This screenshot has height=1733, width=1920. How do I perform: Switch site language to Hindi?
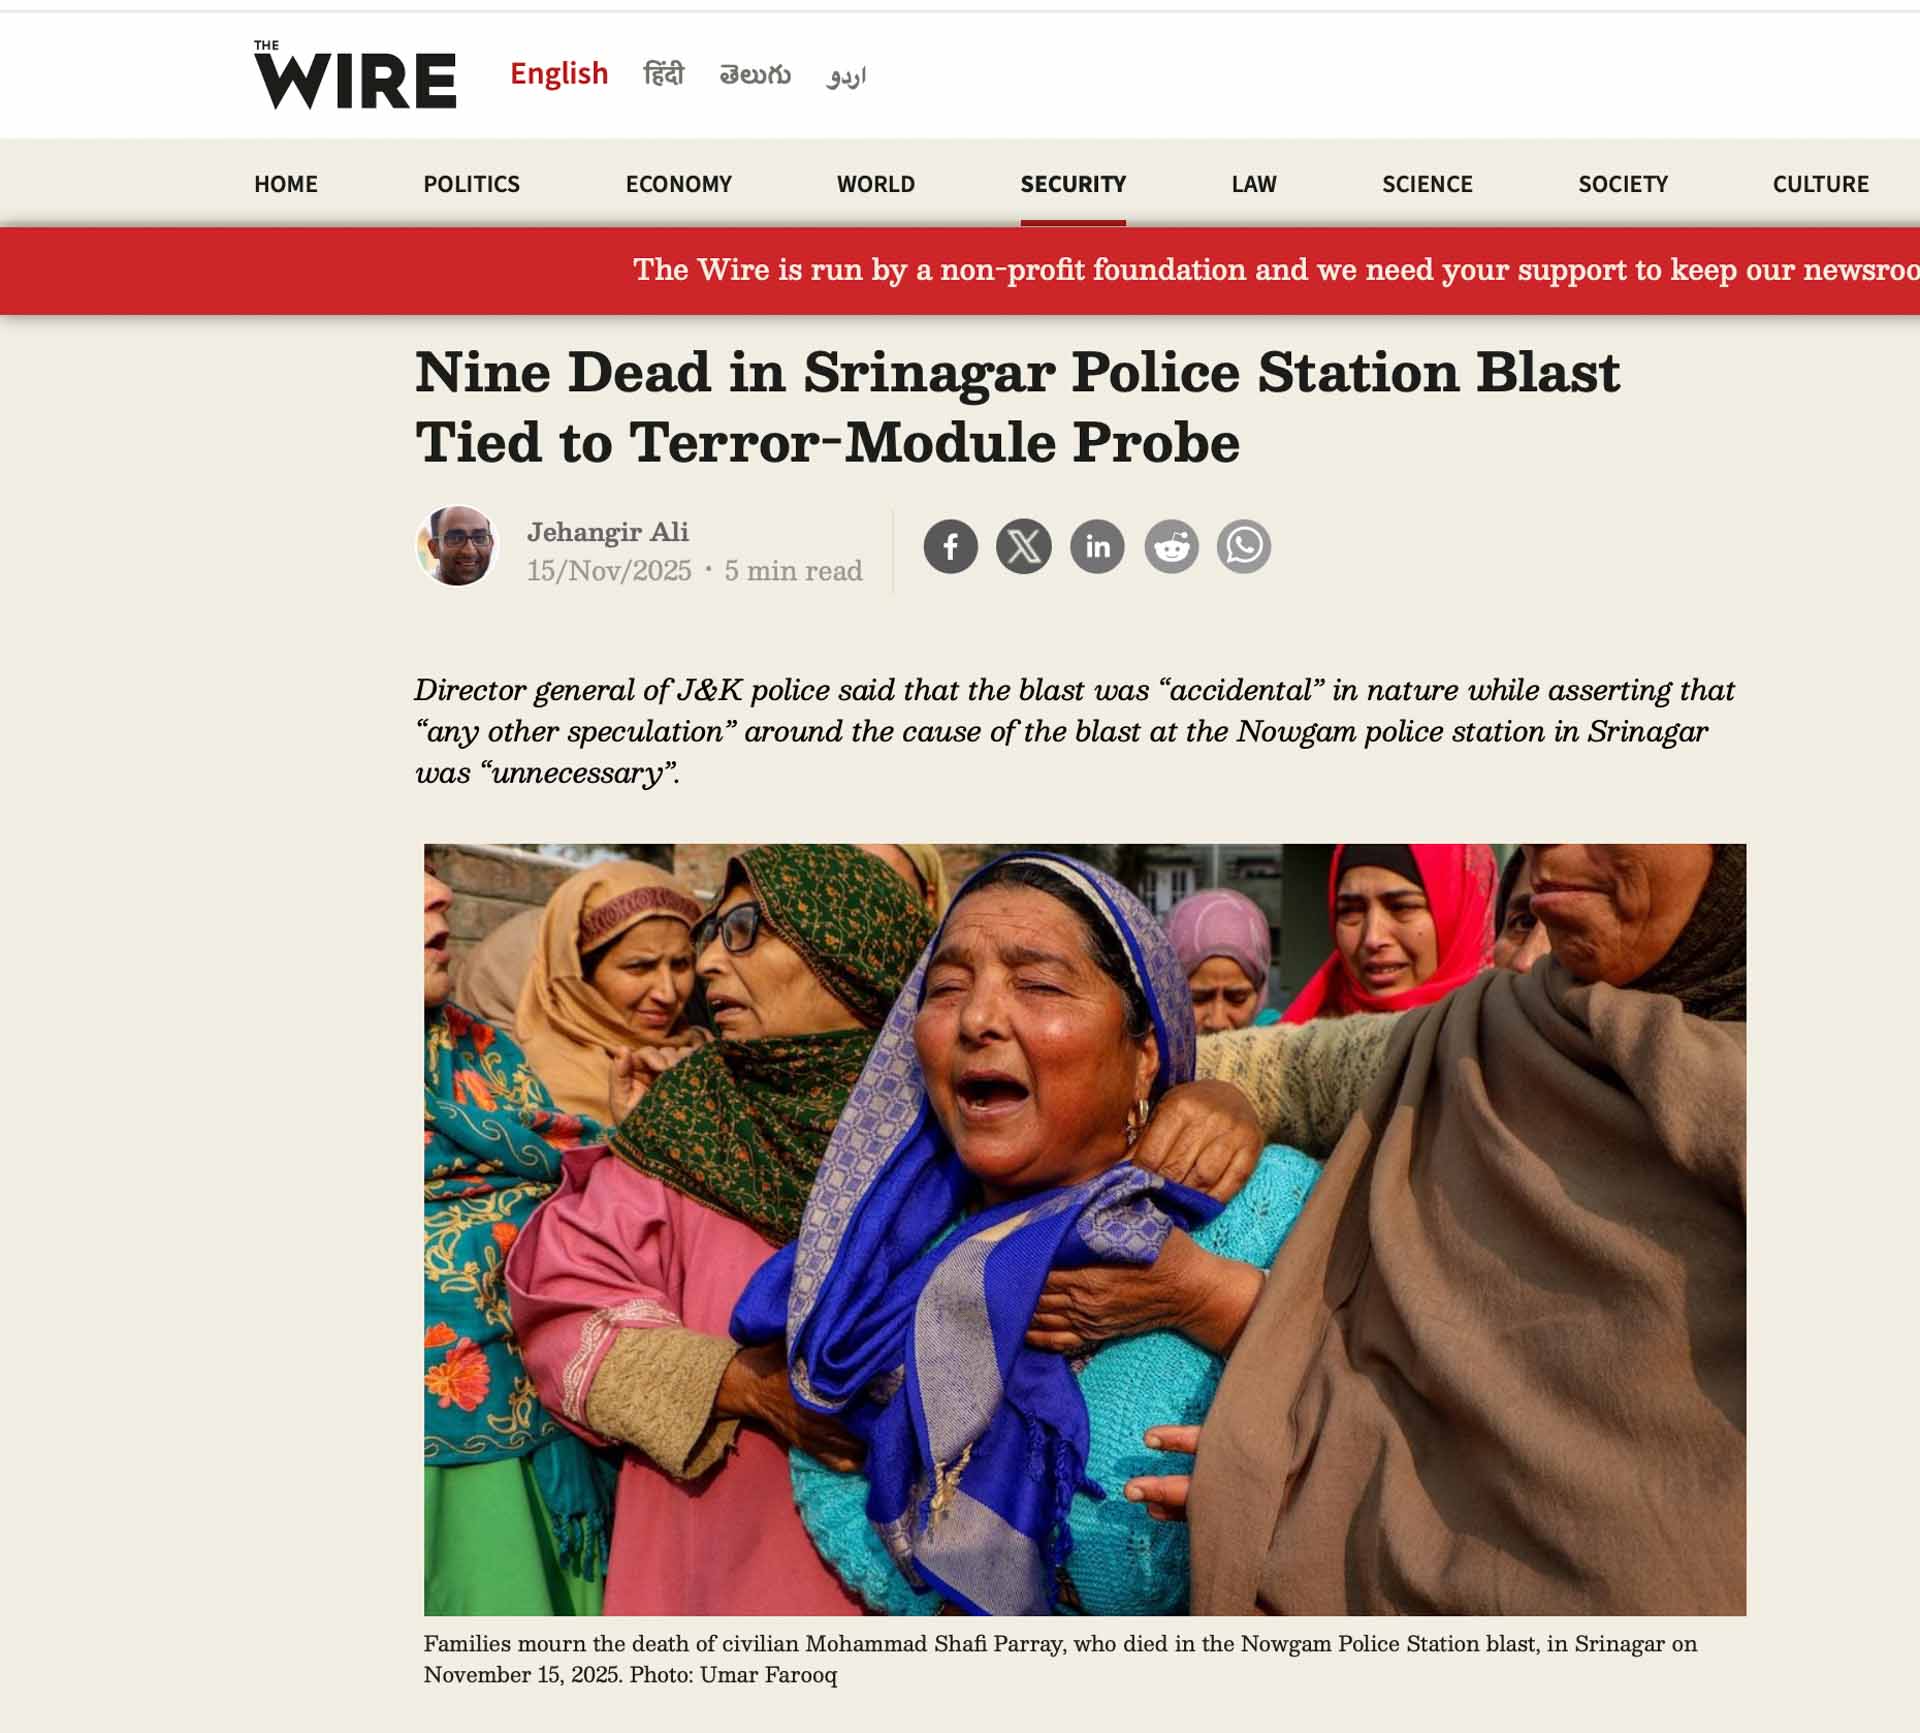point(663,74)
